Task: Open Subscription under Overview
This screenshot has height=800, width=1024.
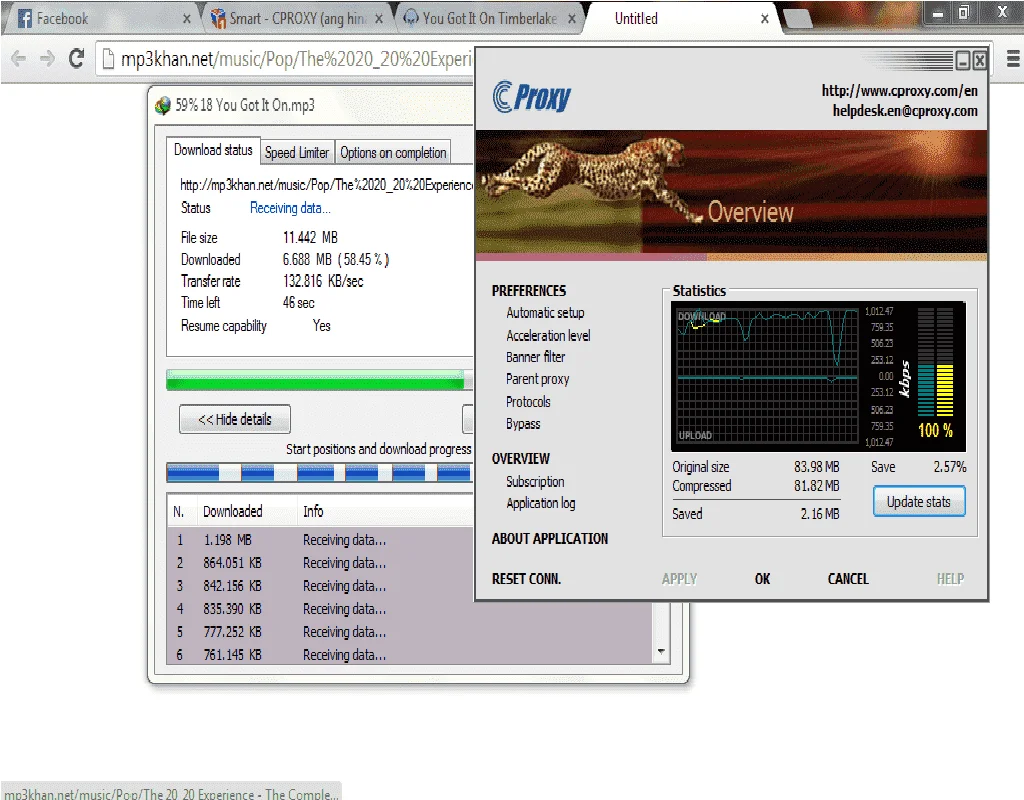Action: [535, 481]
